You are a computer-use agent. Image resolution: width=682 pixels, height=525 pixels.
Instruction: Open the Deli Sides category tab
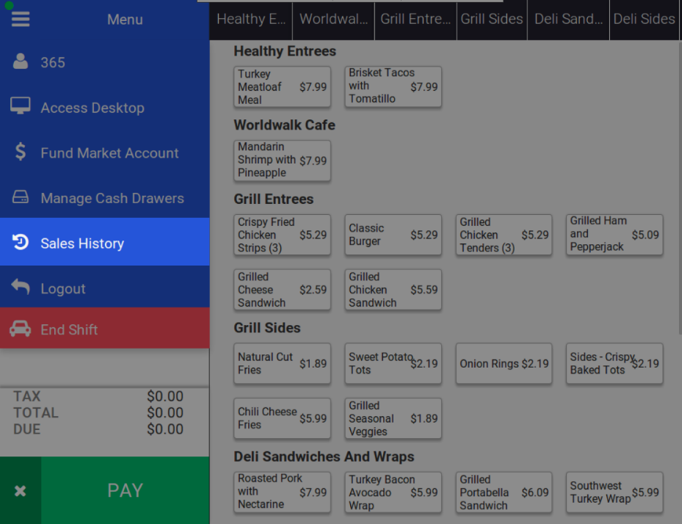pyautogui.click(x=643, y=19)
